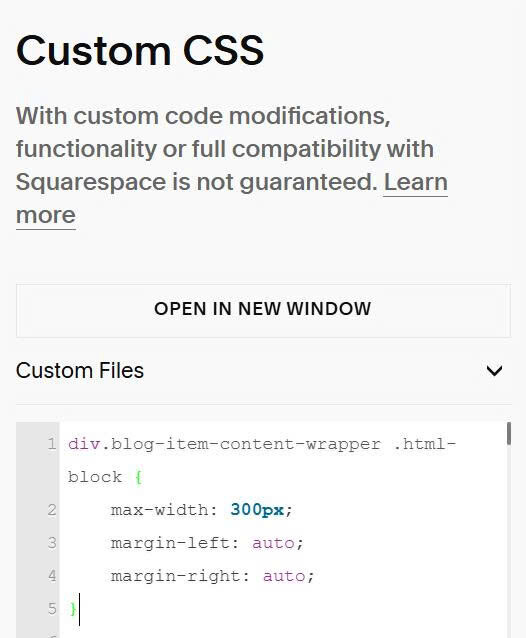The image size is (526, 638).
Task: Click the code editor scrollbar thumb
Action: pyautogui.click(x=509, y=434)
